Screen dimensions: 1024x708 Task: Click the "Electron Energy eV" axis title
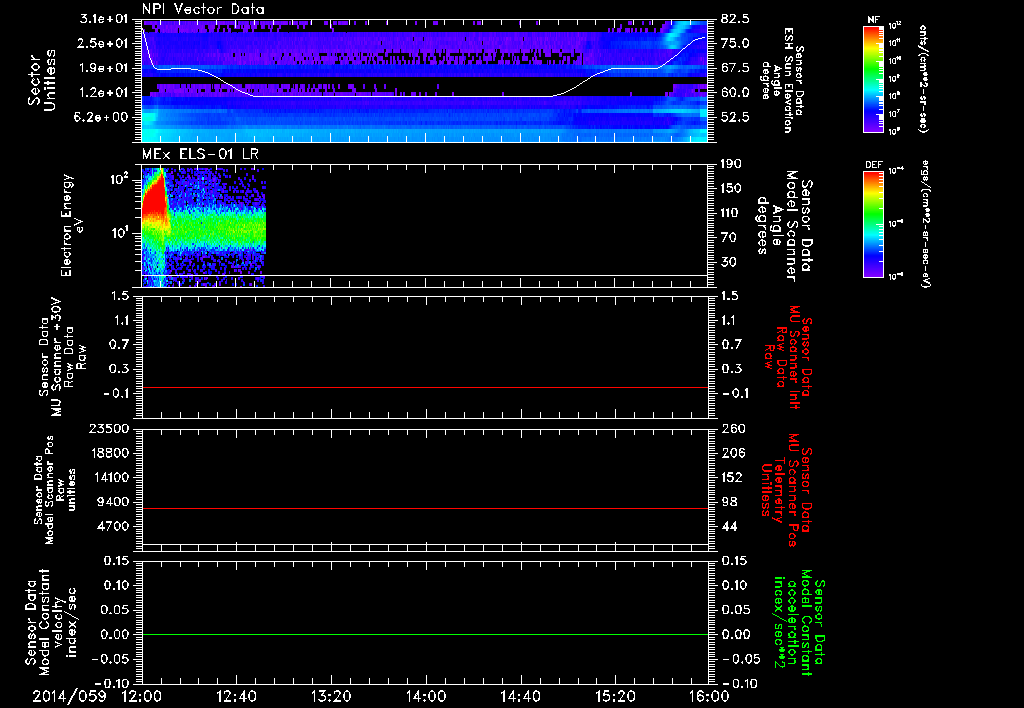click(72, 225)
